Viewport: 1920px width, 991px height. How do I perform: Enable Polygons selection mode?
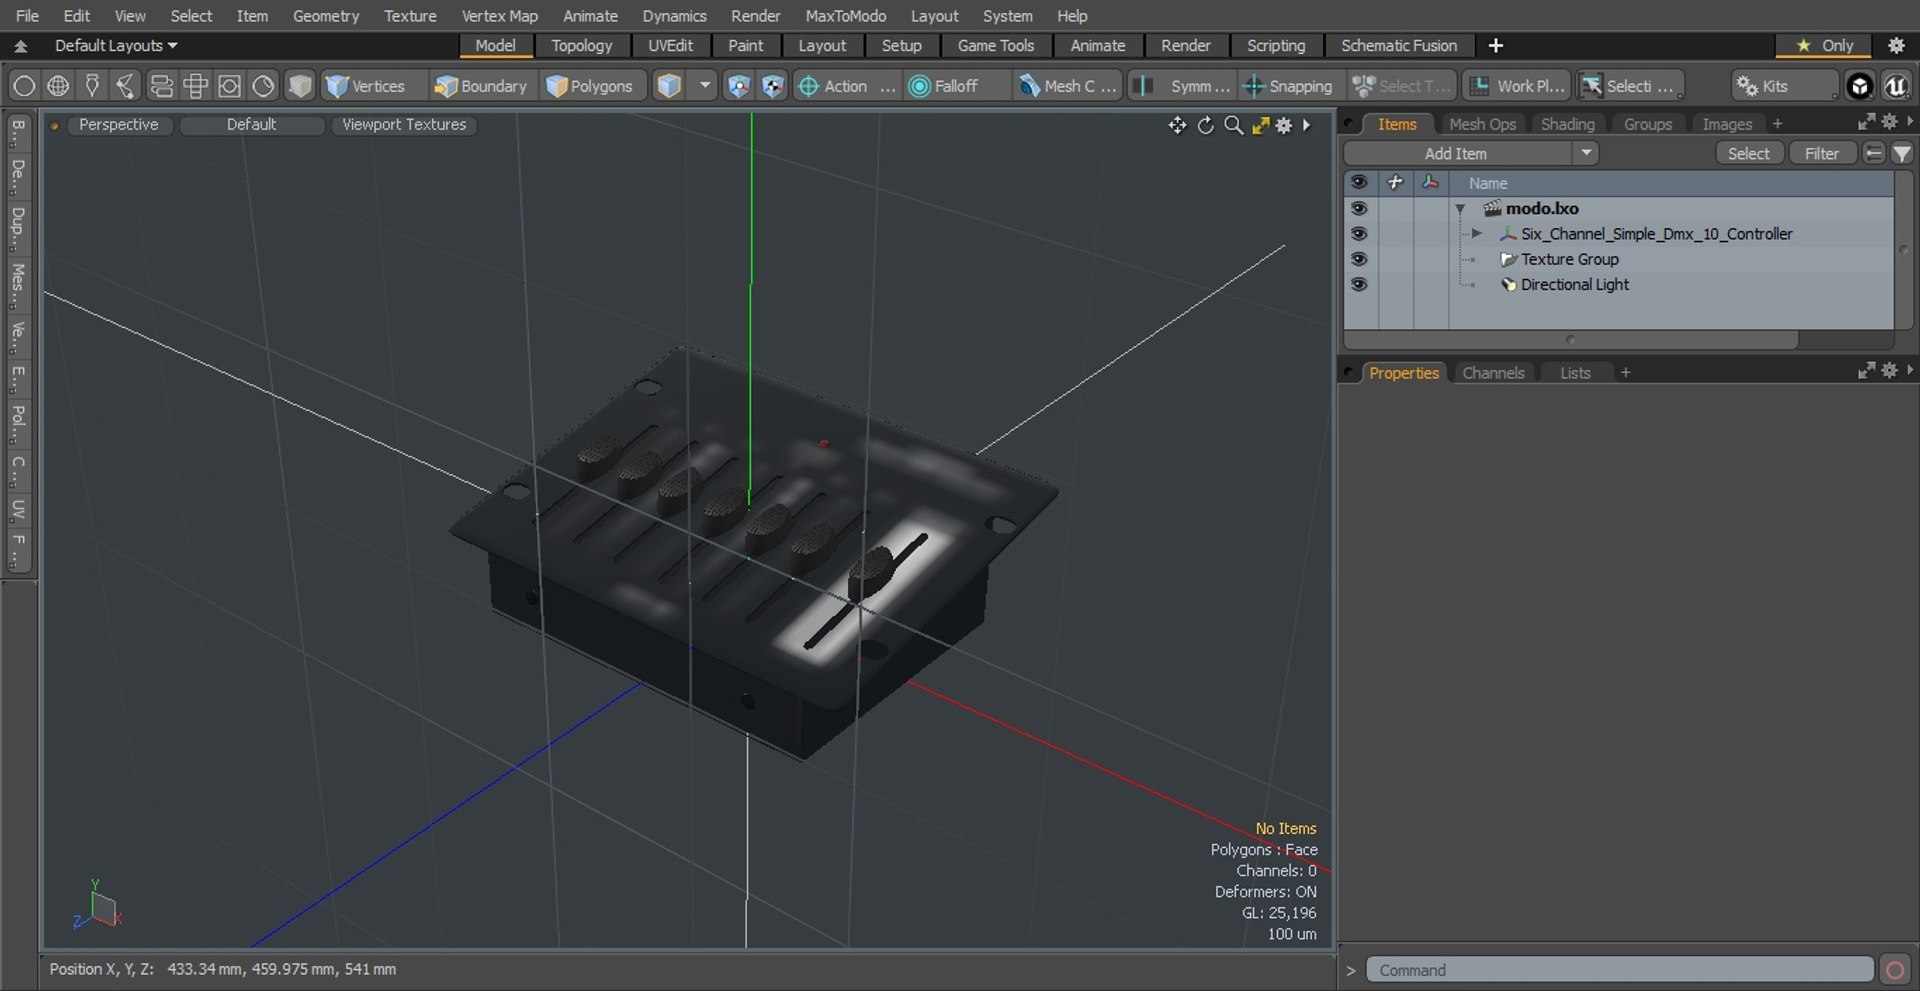pyautogui.click(x=590, y=86)
